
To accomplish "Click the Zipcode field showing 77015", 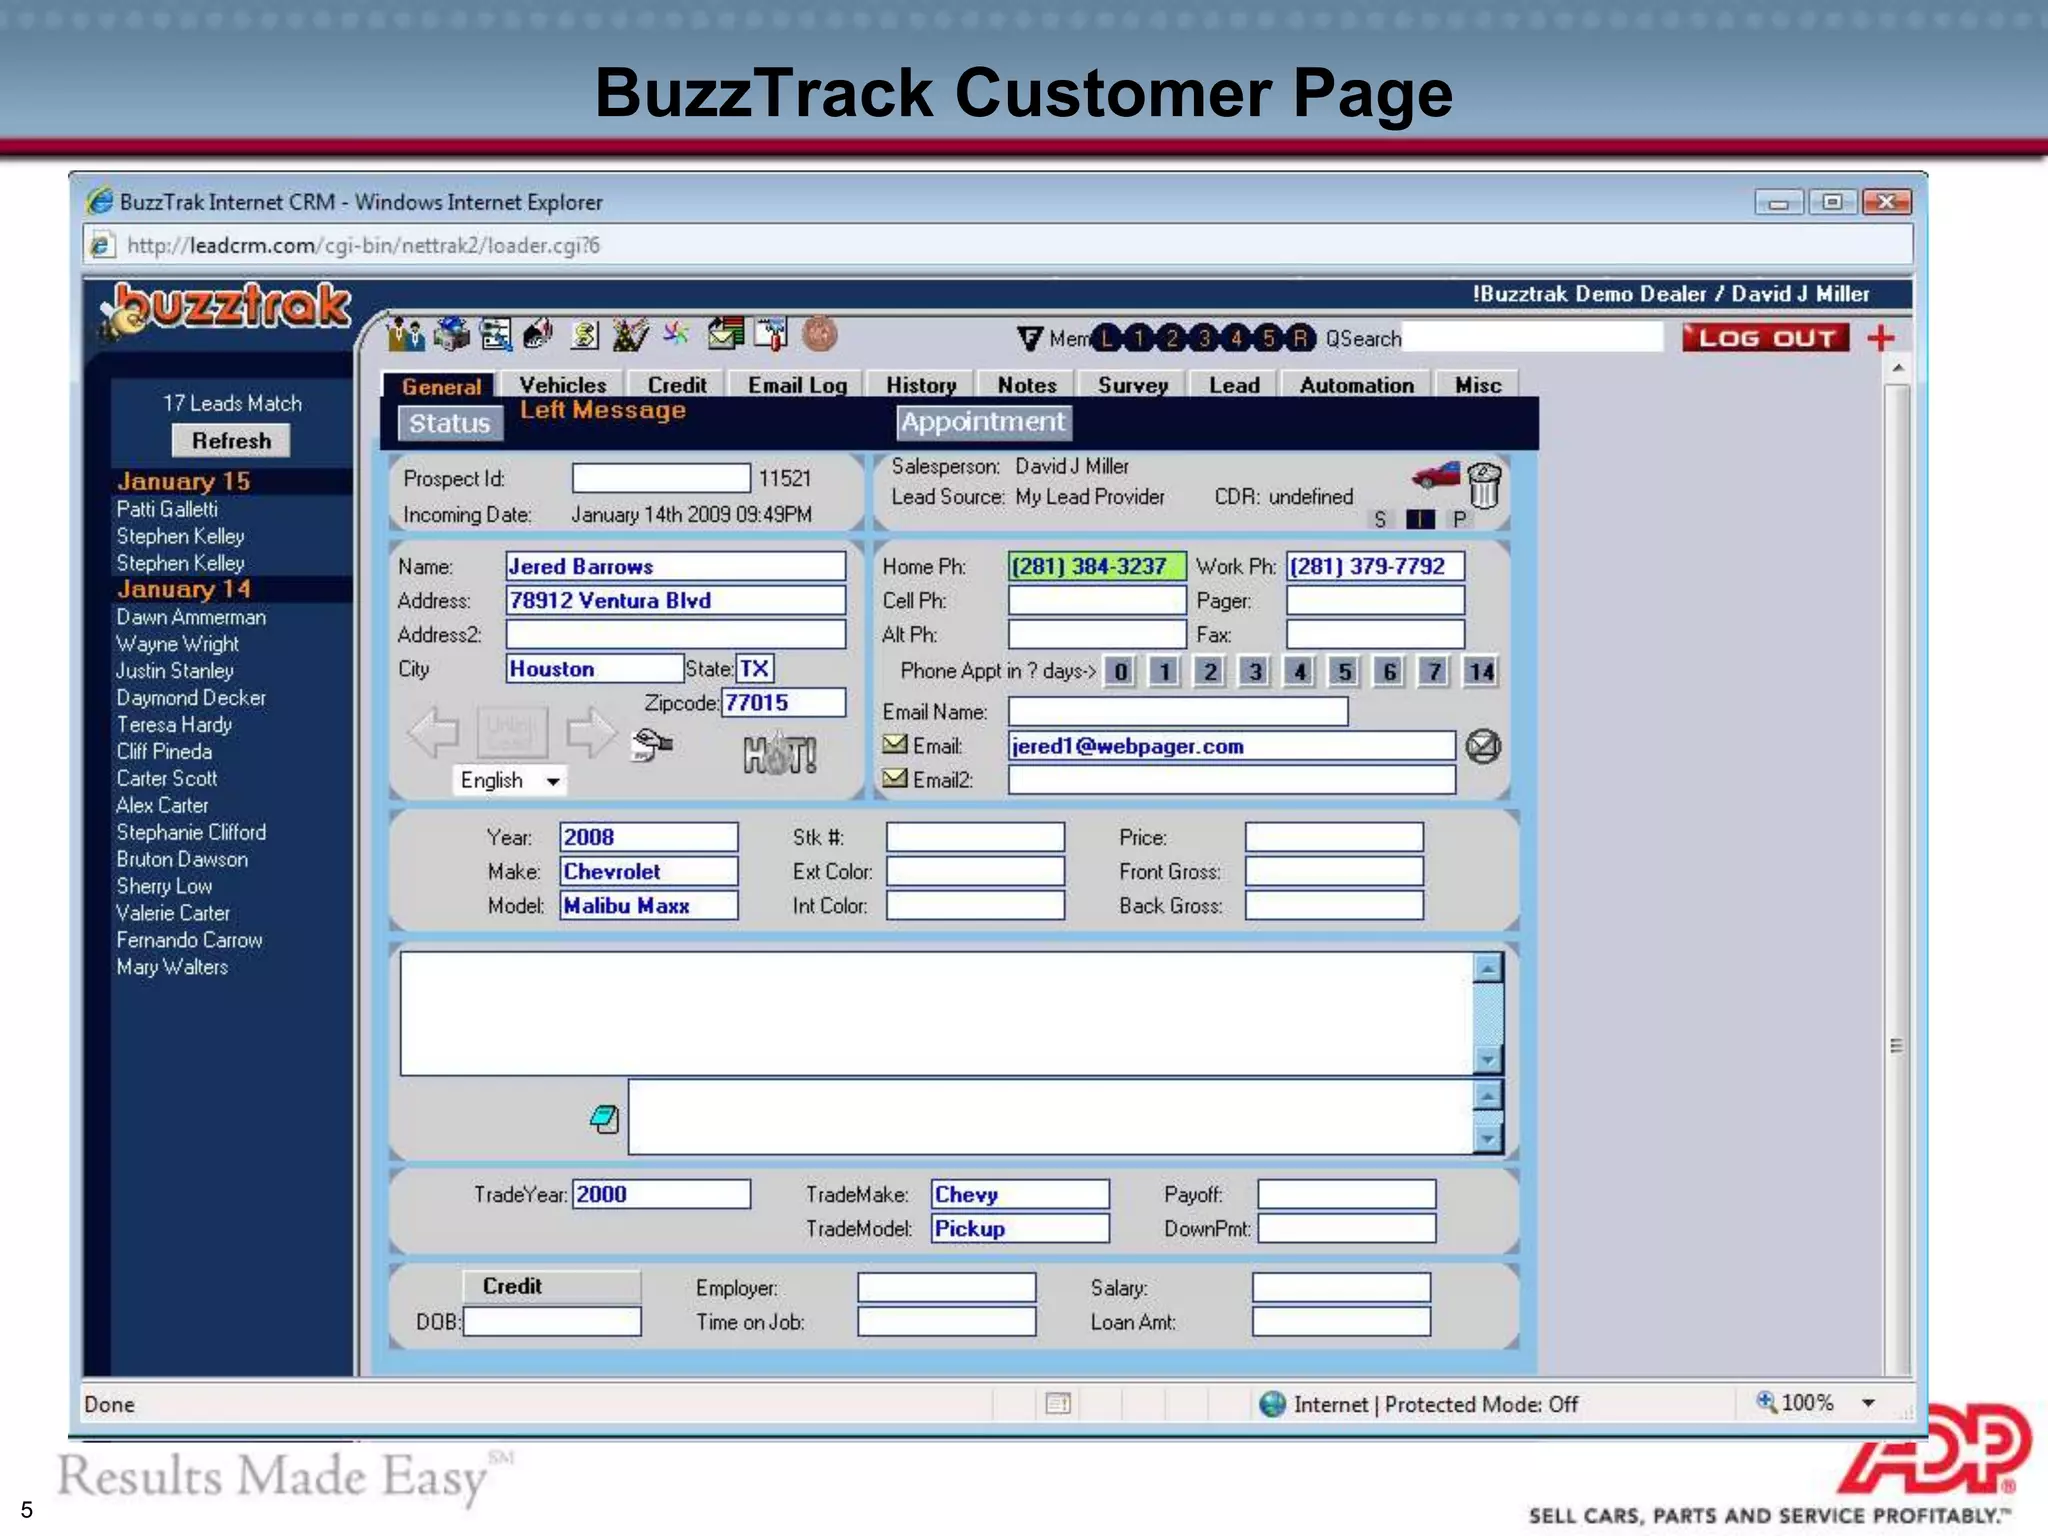I will pyautogui.click(x=784, y=702).
